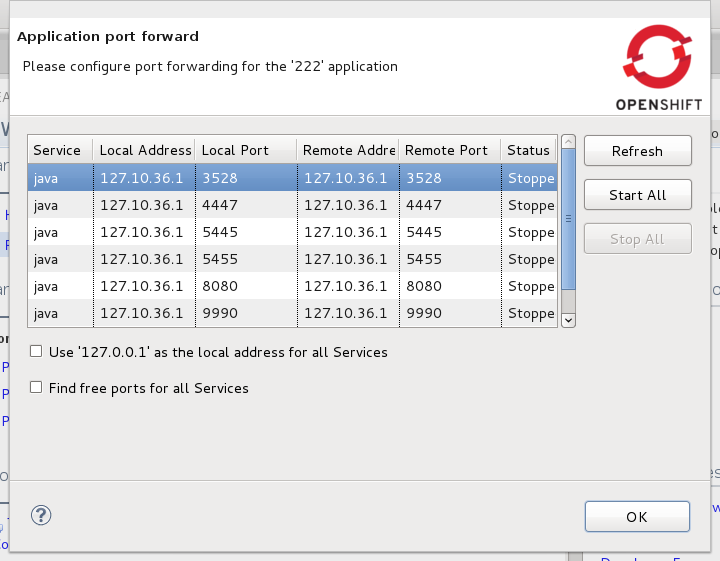Sort by the Local Address column header
The image size is (720, 561).
click(145, 150)
